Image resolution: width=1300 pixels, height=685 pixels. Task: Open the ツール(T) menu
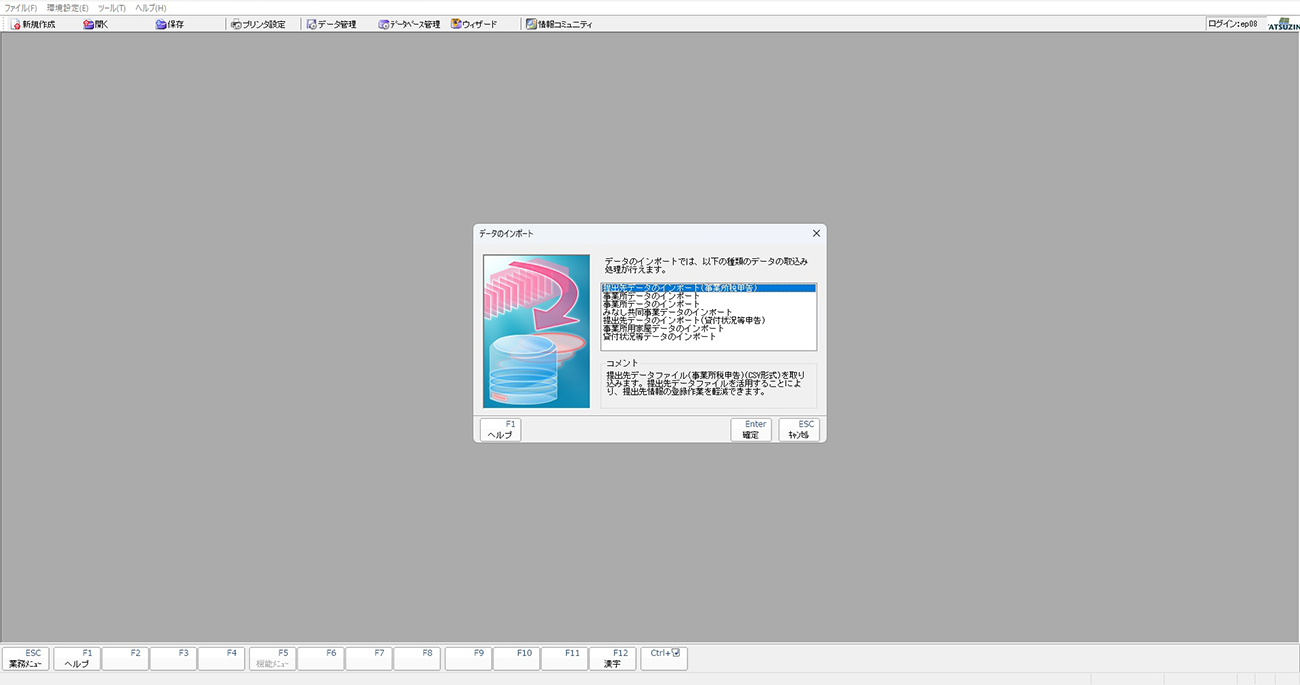111,8
